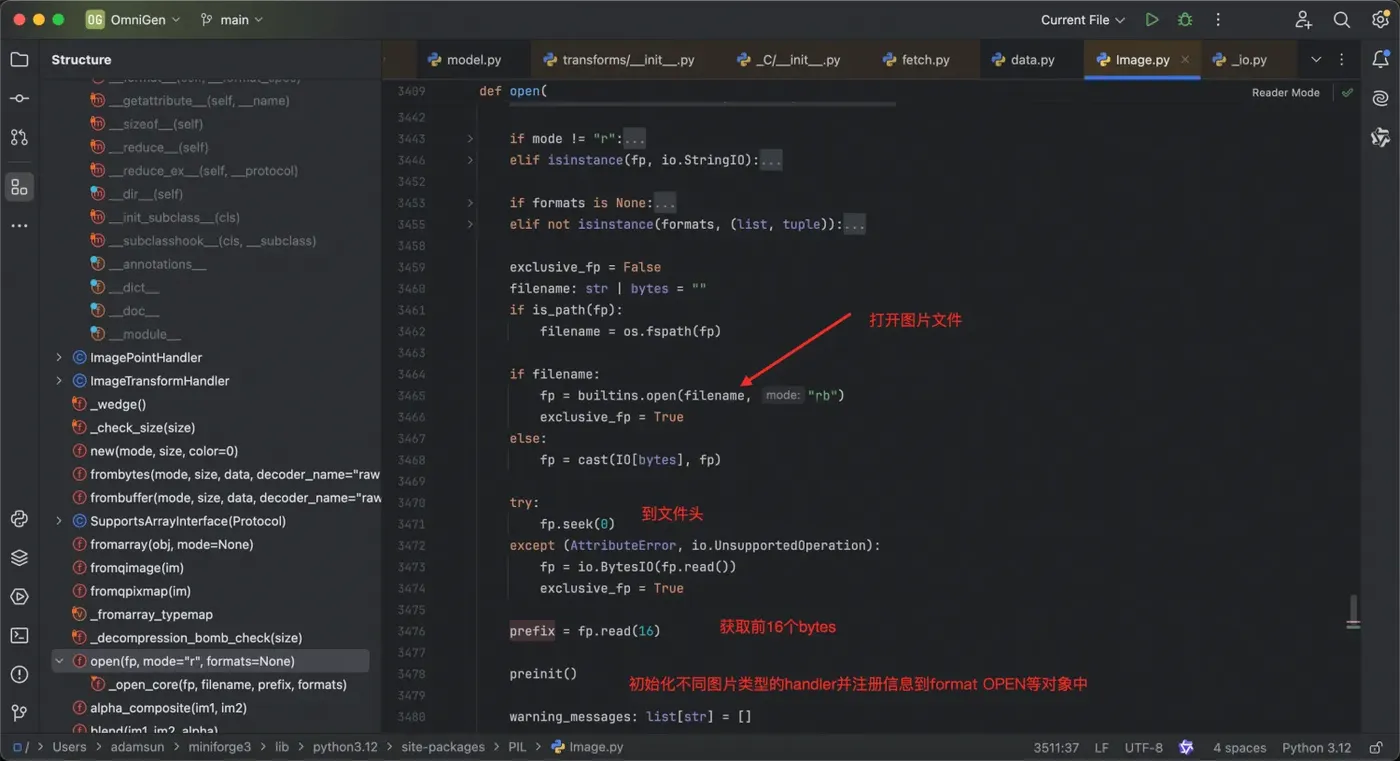Open the Commit tool window icon
This screenshot has width=1400, height=761.
[x=19, y=98]
